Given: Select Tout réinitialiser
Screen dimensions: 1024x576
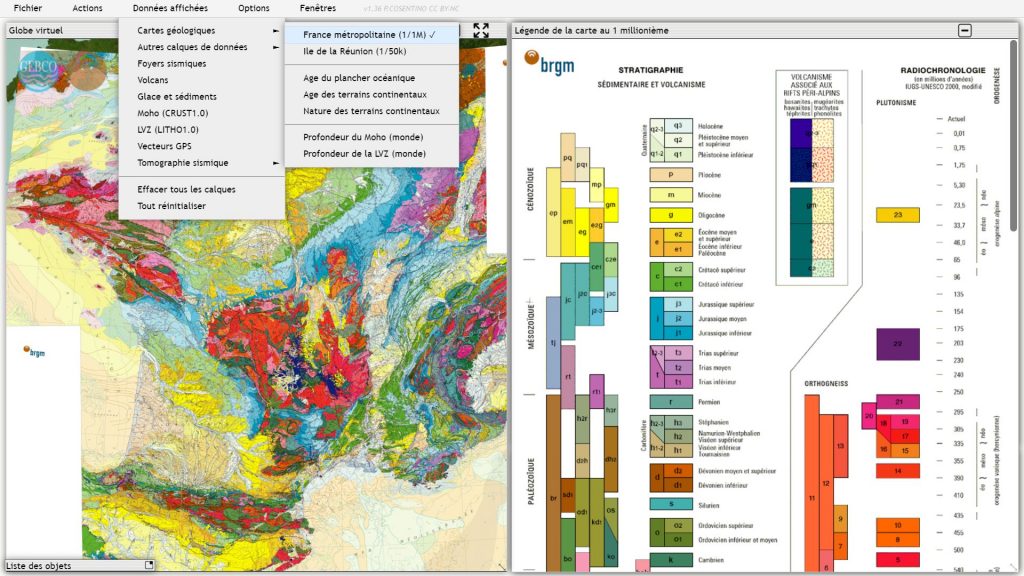Looking at the screenshot, I should [x=171, y=206].
